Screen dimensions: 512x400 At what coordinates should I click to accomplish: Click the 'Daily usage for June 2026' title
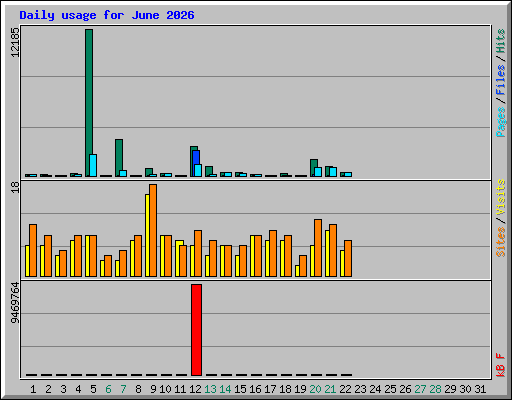coord(107,15)
